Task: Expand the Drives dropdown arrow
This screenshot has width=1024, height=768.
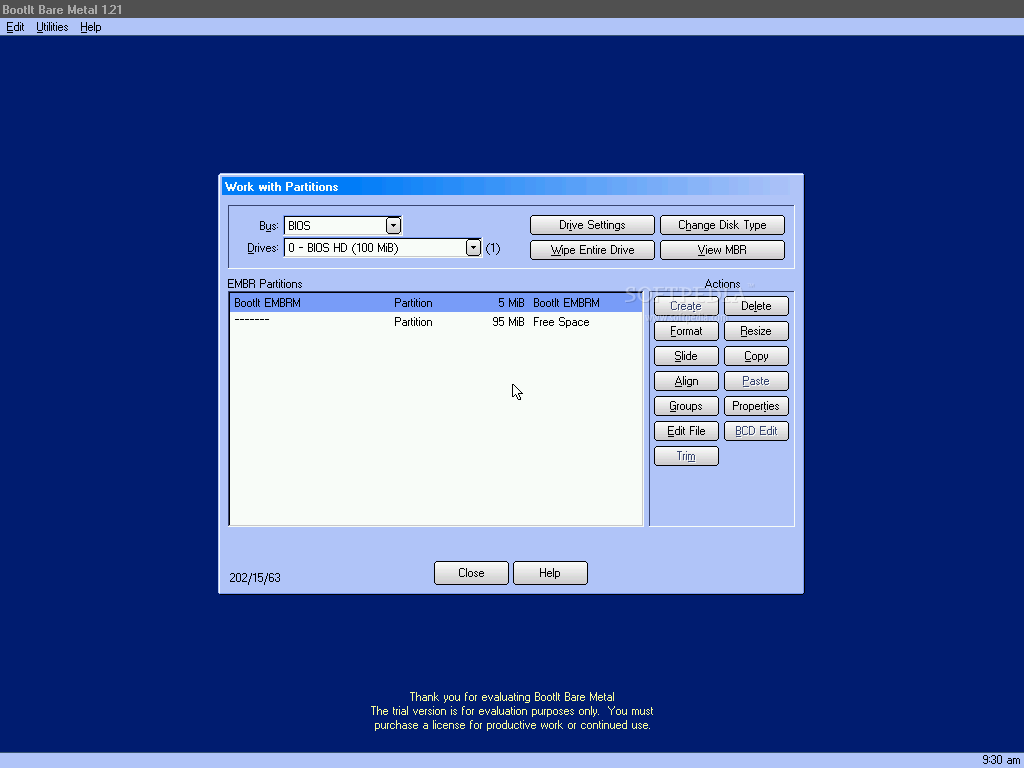Action: coord(473,248)
